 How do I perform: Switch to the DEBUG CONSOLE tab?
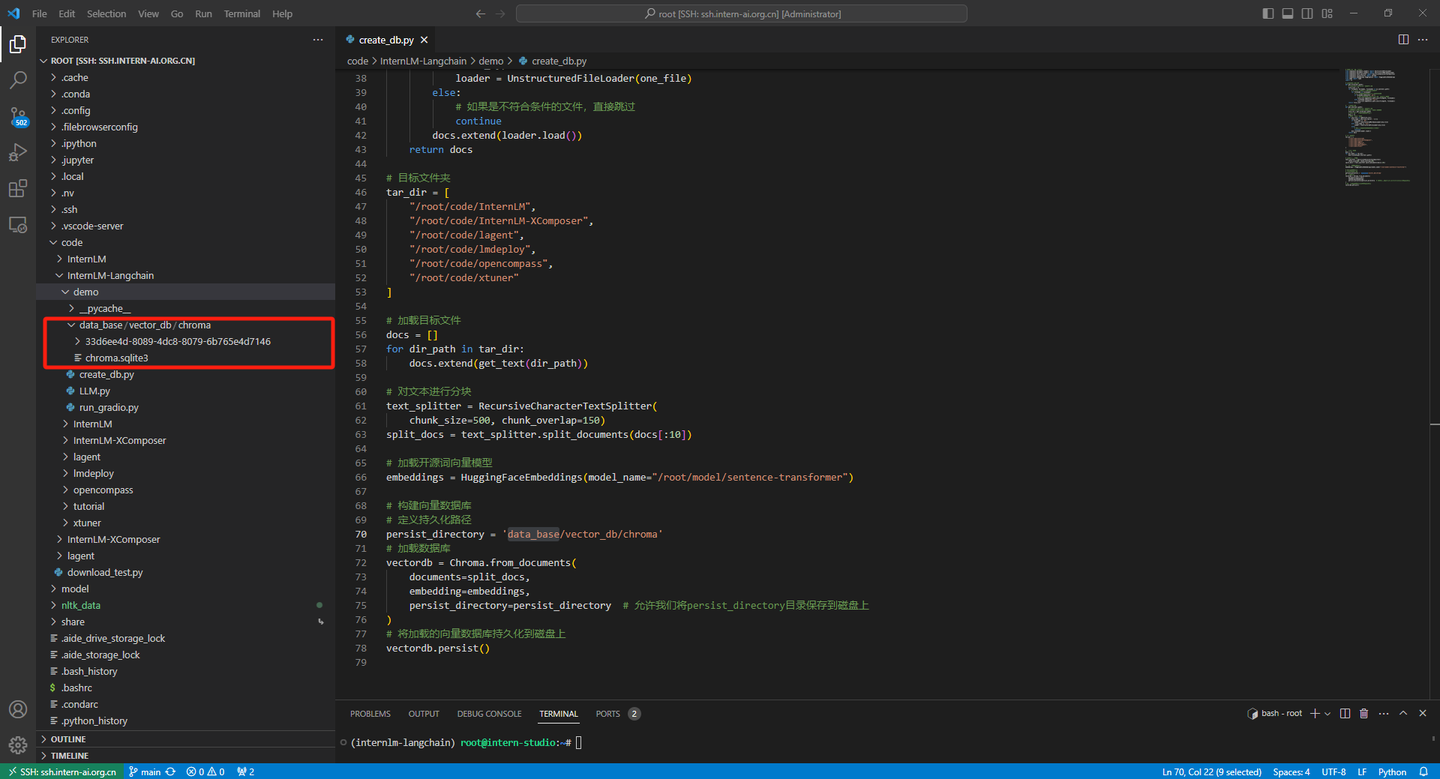pos(489,714)
